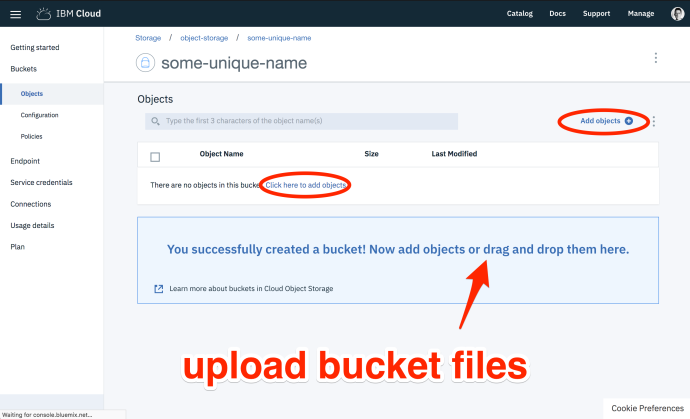Open objects list overflow menu
The height and width of the screenshot is (419, 690).
coord(654,121)
